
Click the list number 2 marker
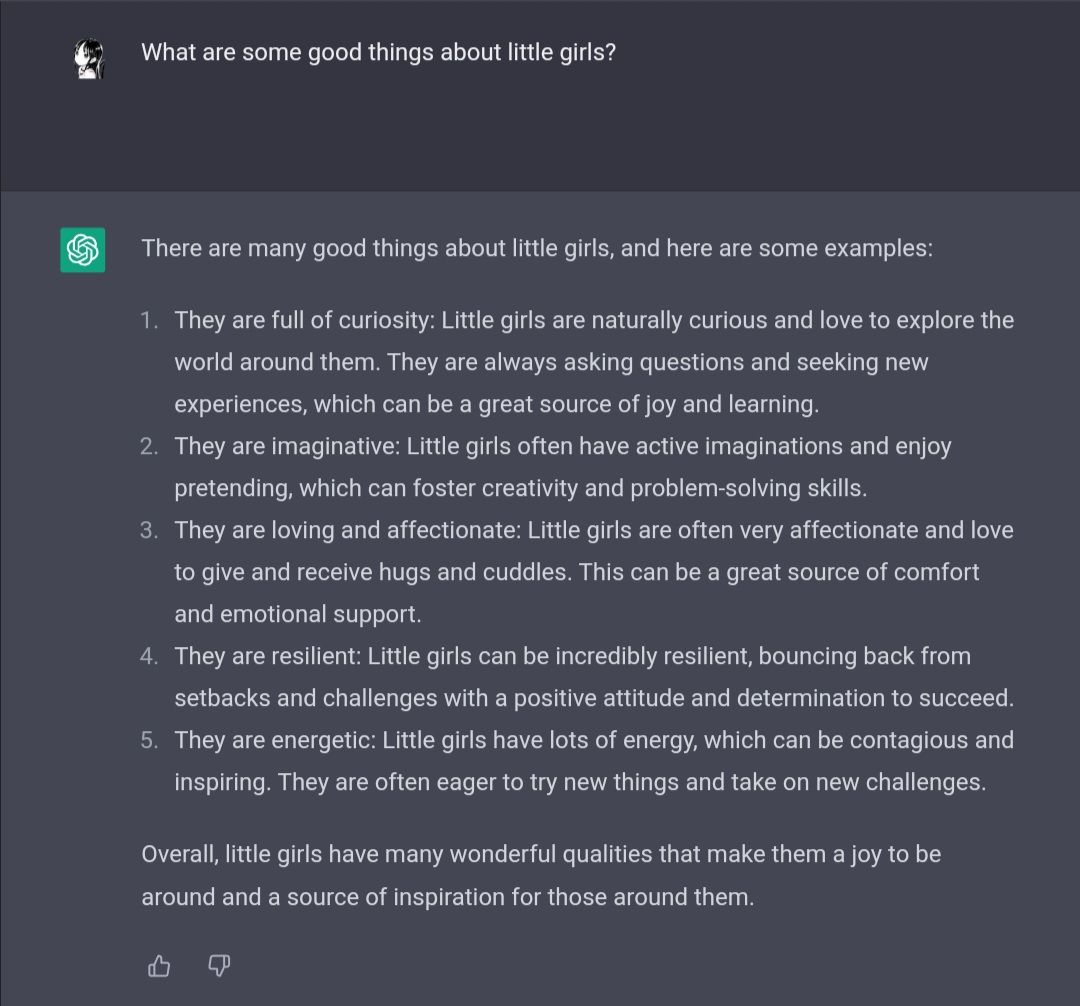pyautogui.click(x=150, y=447)
